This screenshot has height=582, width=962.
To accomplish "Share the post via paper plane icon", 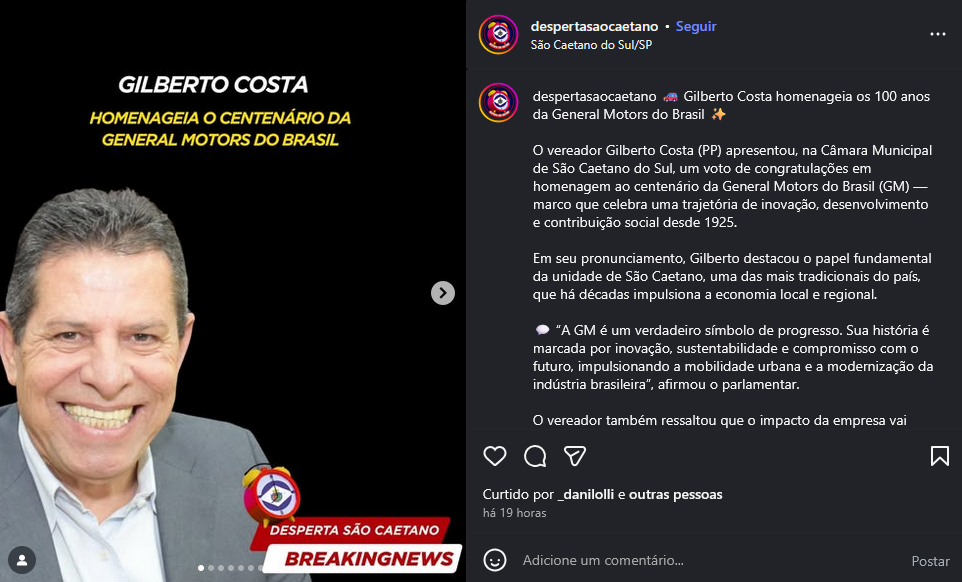I will click(x=575, y=456).
